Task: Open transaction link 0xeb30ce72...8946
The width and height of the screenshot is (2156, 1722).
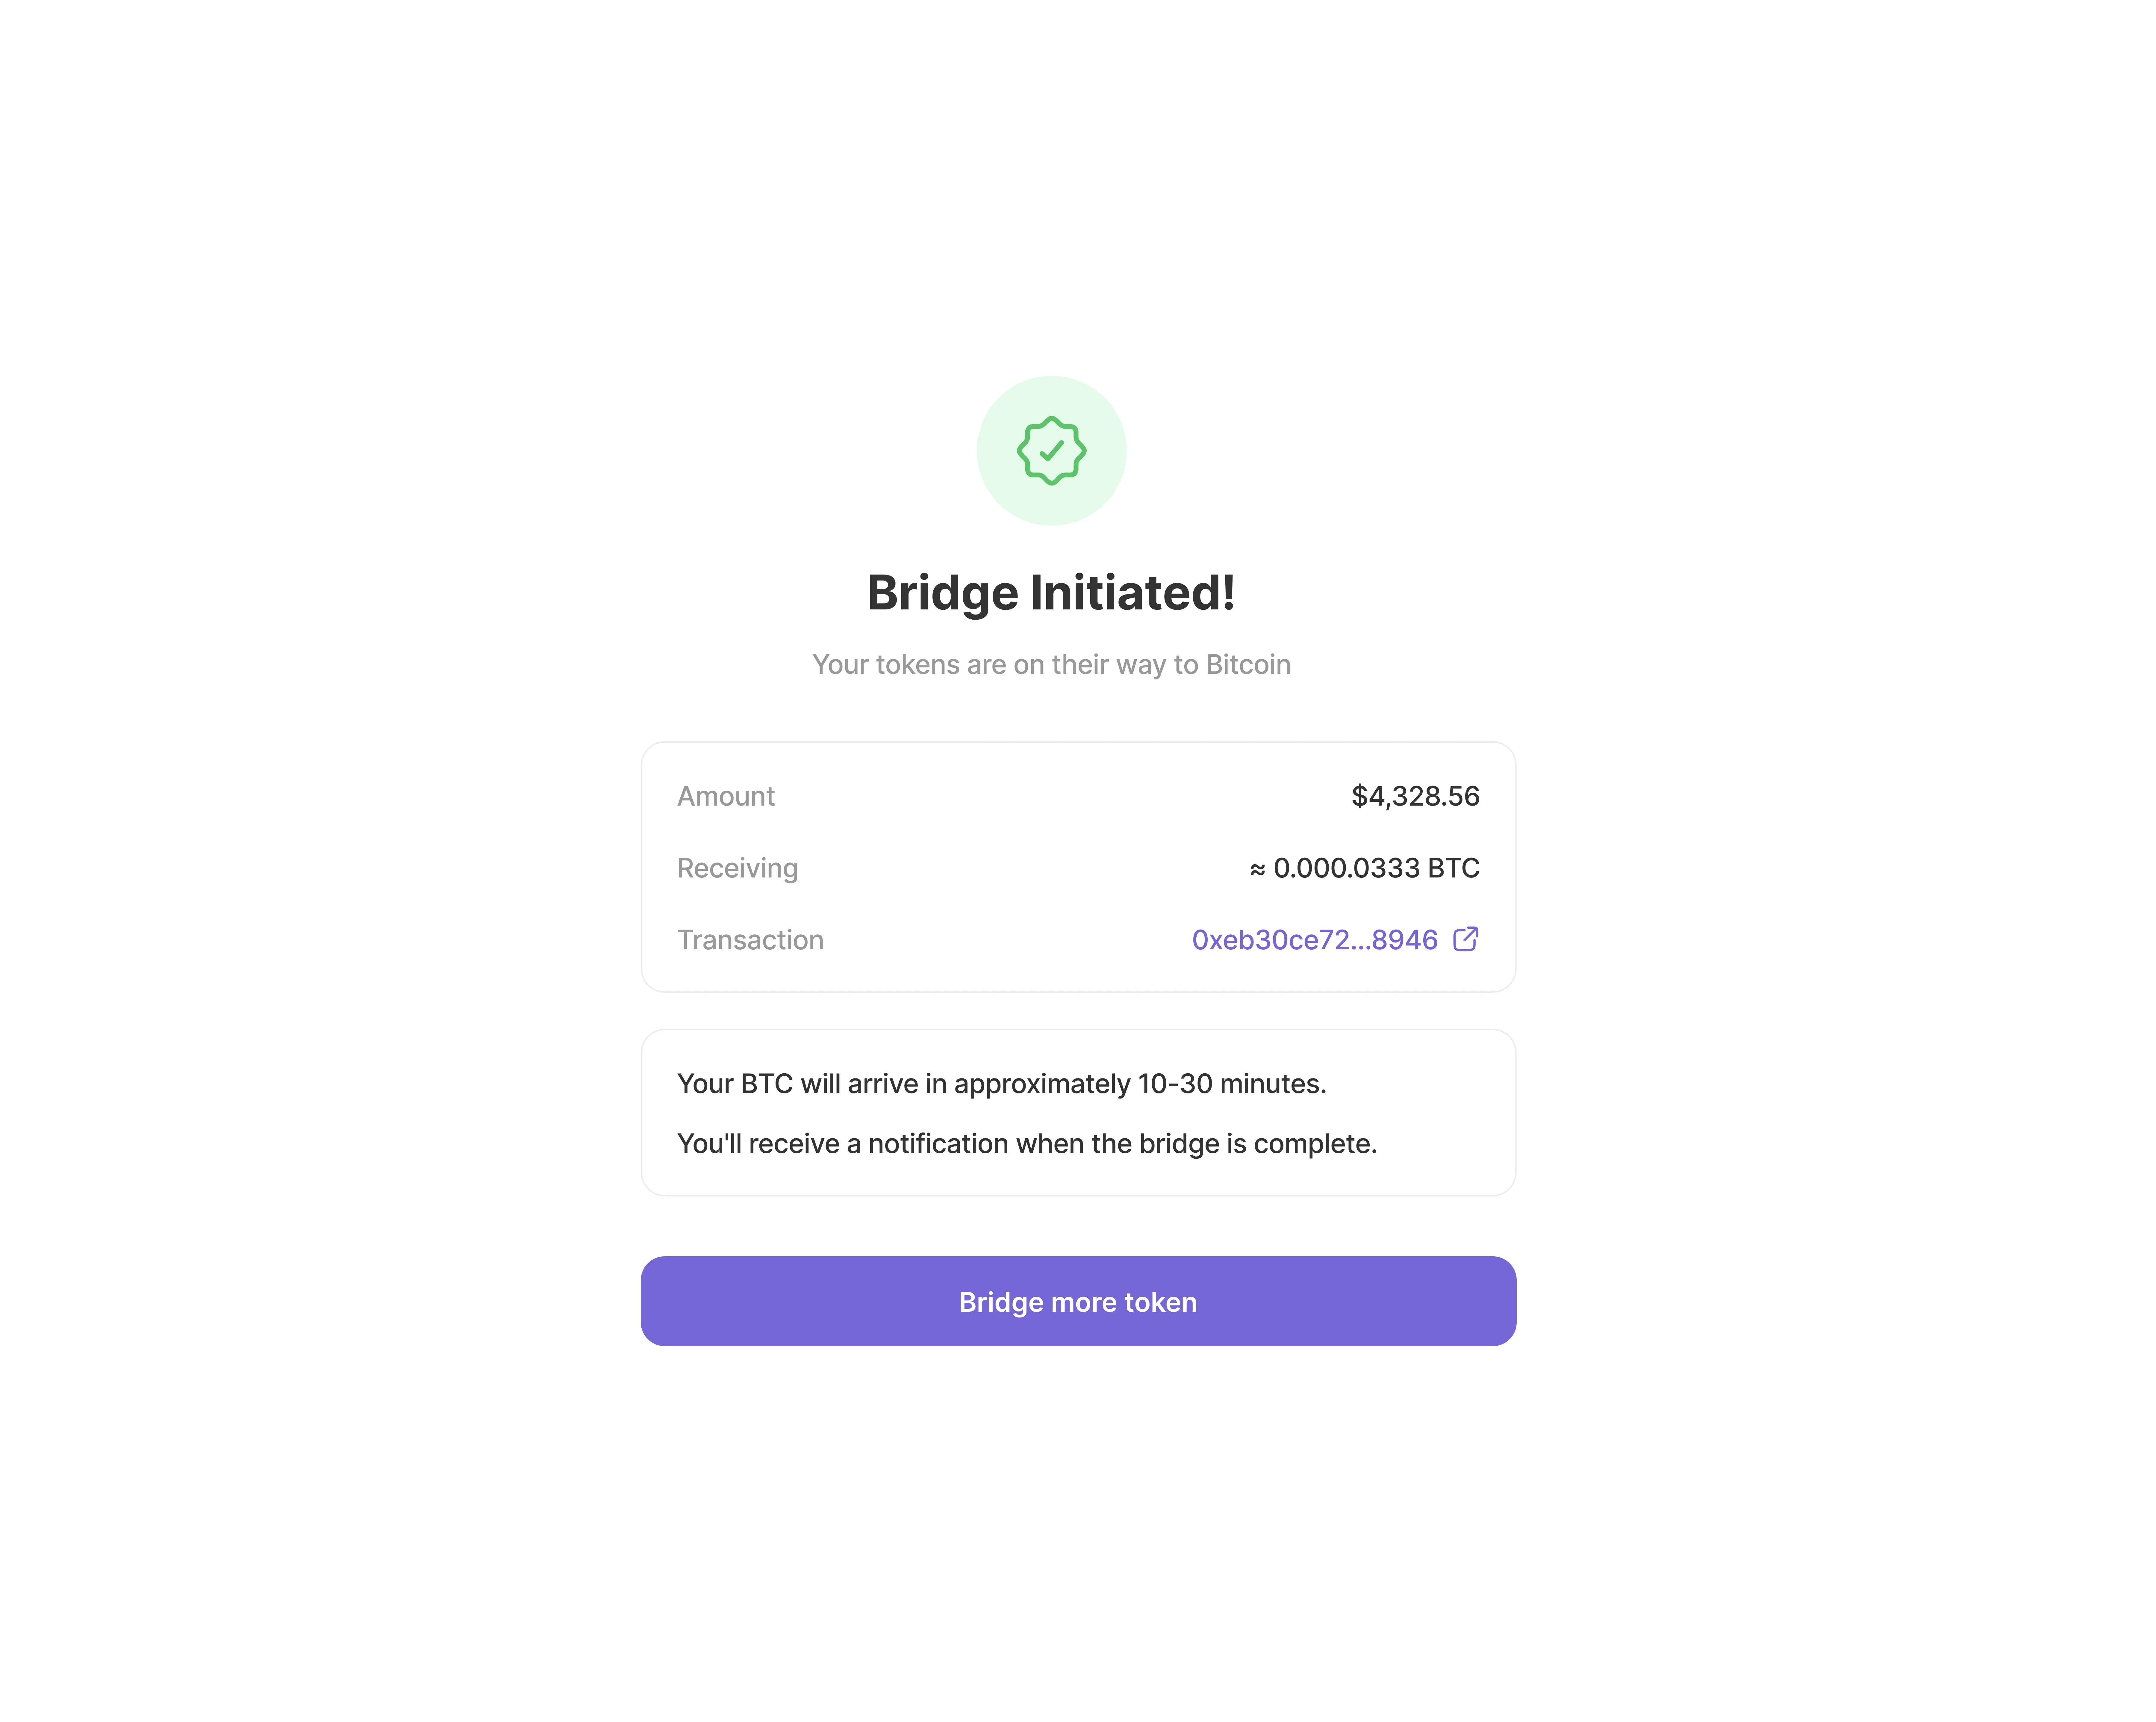Action: tap(1314, 940)
